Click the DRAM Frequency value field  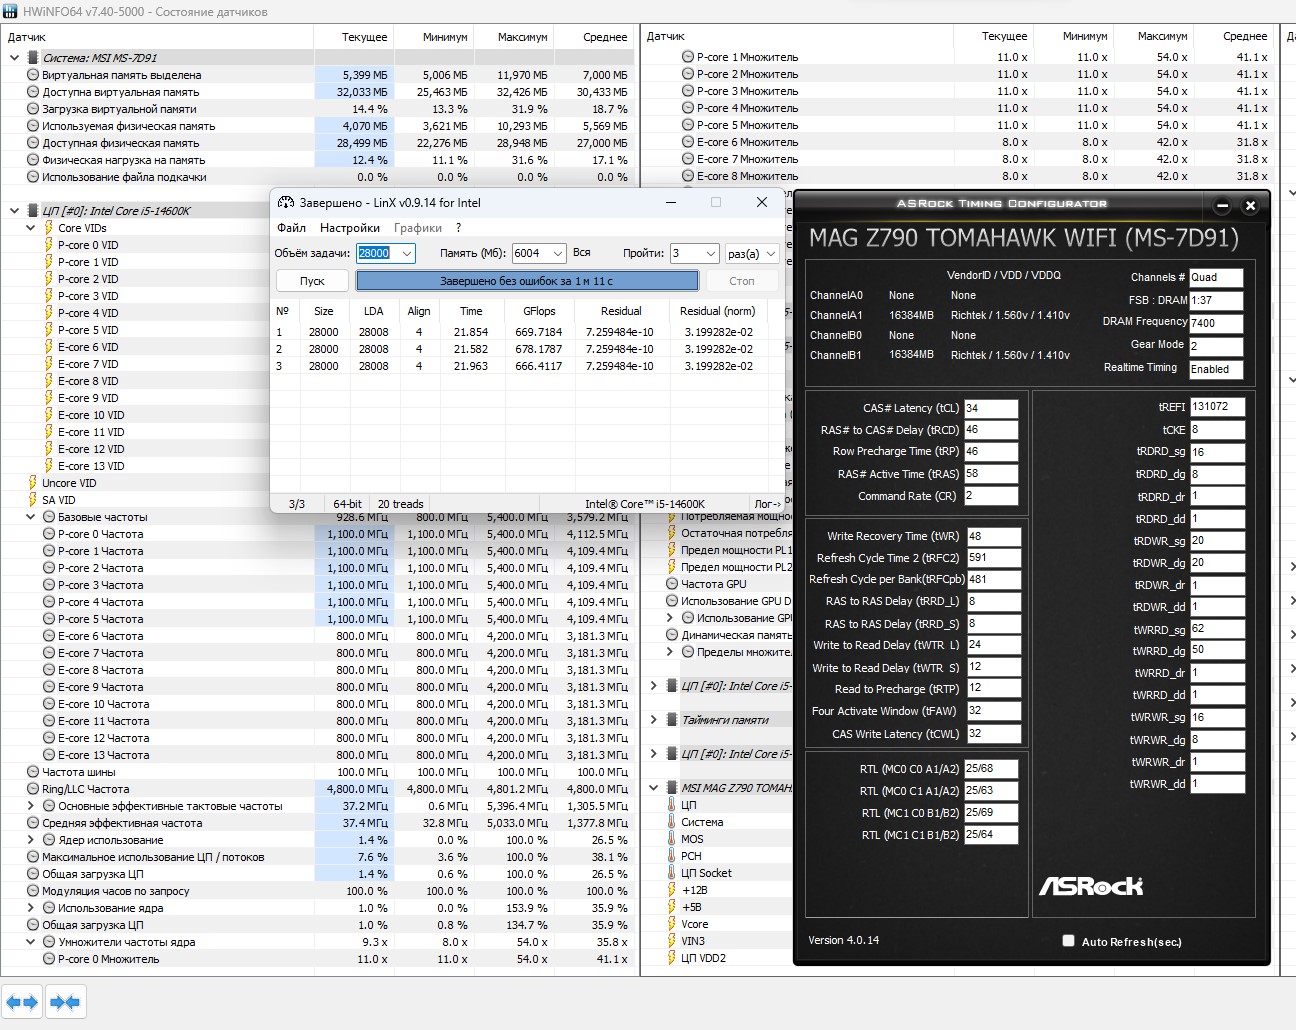pos(1216,322)
